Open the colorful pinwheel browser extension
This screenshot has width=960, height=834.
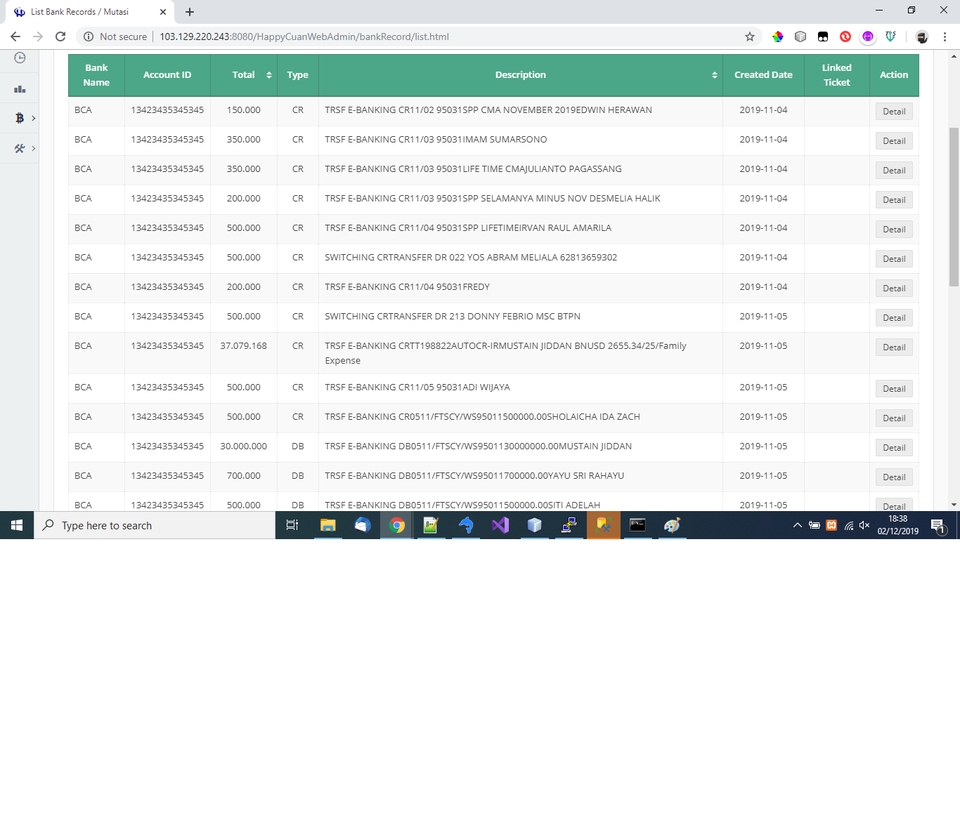(778, 37)
